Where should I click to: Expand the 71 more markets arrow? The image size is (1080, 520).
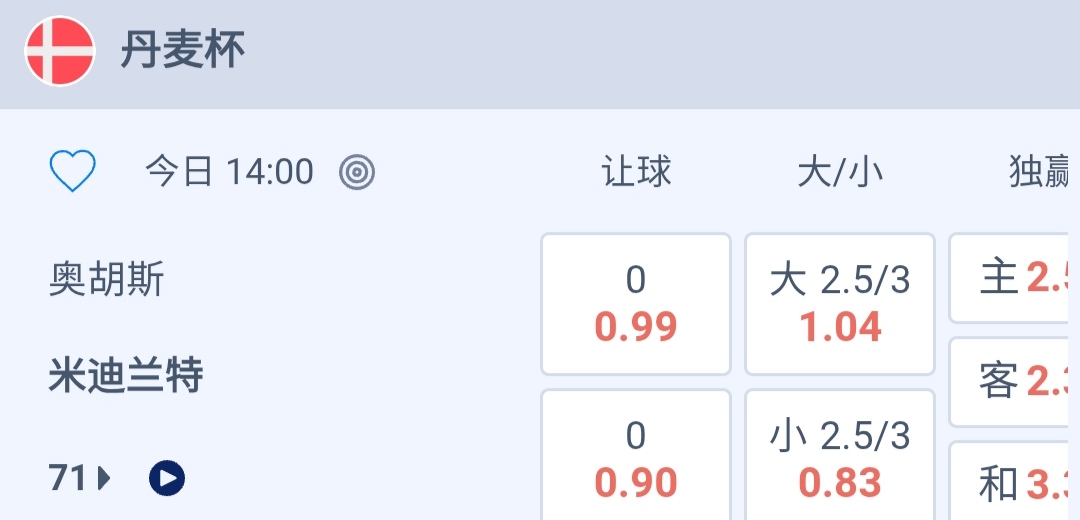pos(104,479)
